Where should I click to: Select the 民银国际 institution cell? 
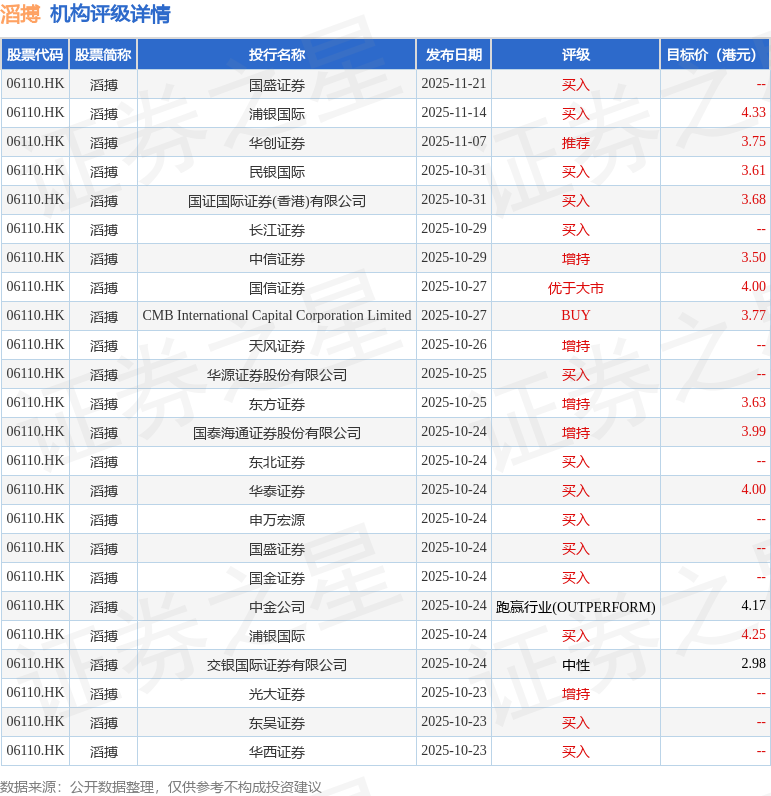point(277,172)
